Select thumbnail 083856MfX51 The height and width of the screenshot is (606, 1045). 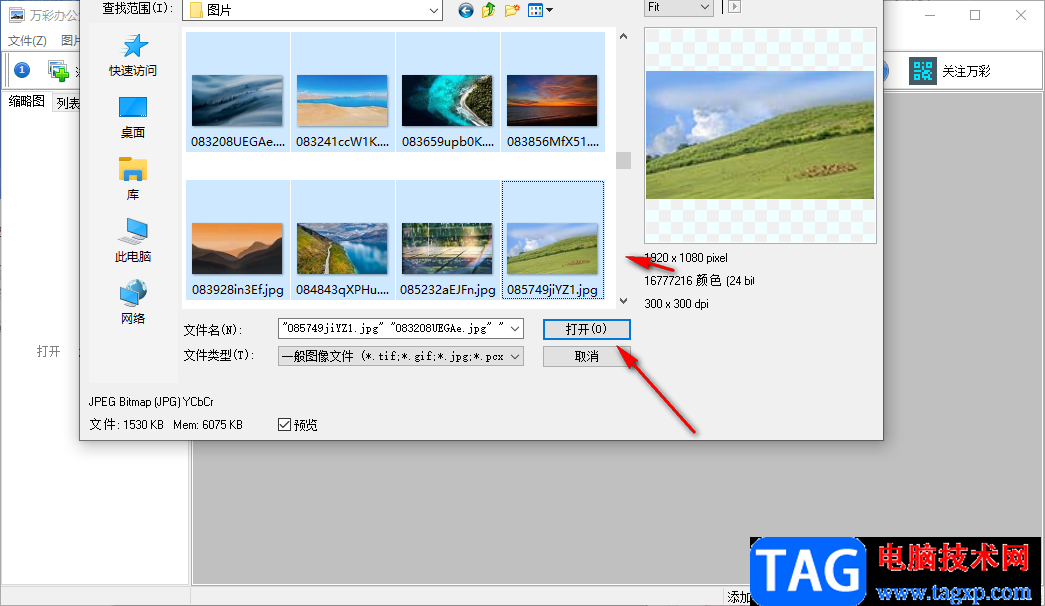pyautogui.click(x=552, y=92)
